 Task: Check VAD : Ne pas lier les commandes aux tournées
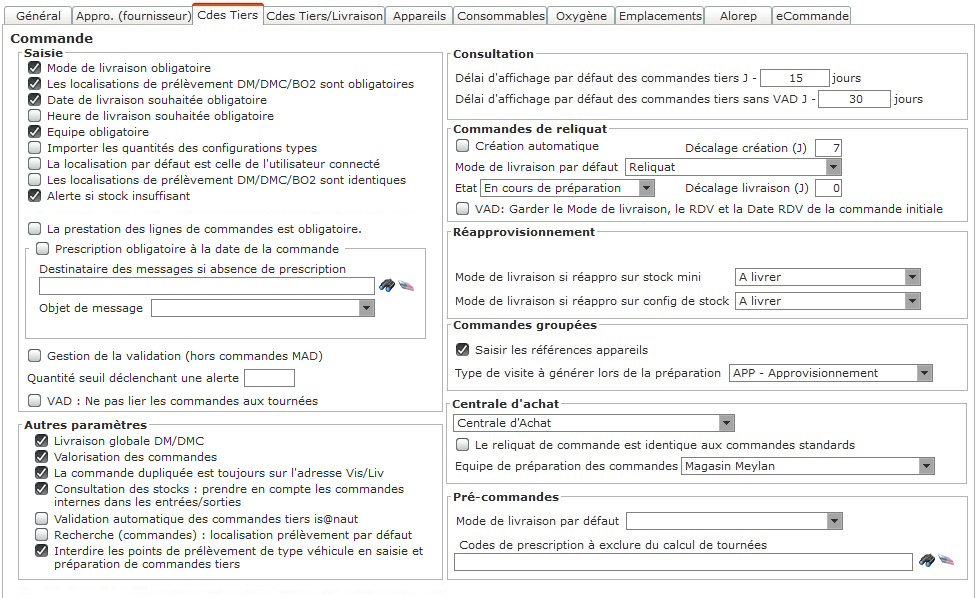(x=34, y=401)
